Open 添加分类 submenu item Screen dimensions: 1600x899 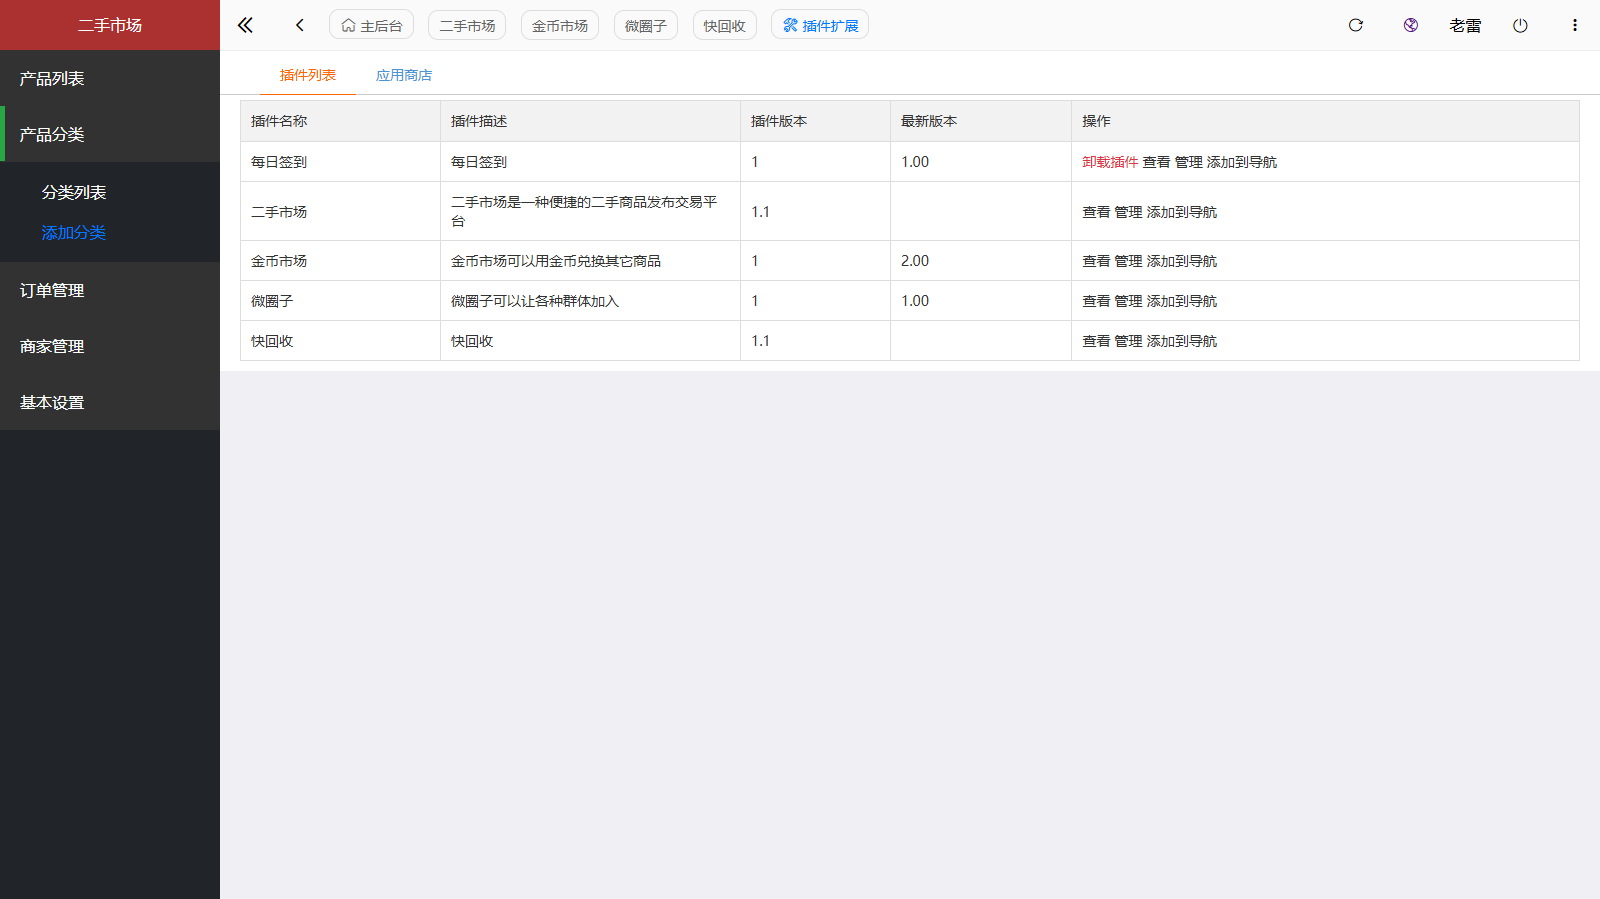click(73, 233)
